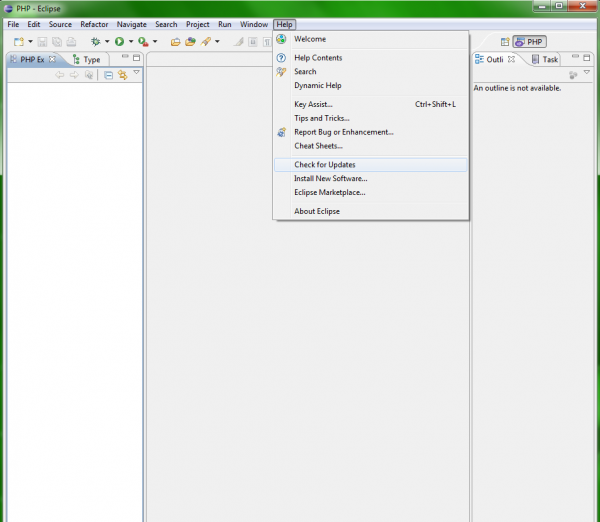Click the Back arrow in PHP Explorer
600x522 pixels.
59,75
